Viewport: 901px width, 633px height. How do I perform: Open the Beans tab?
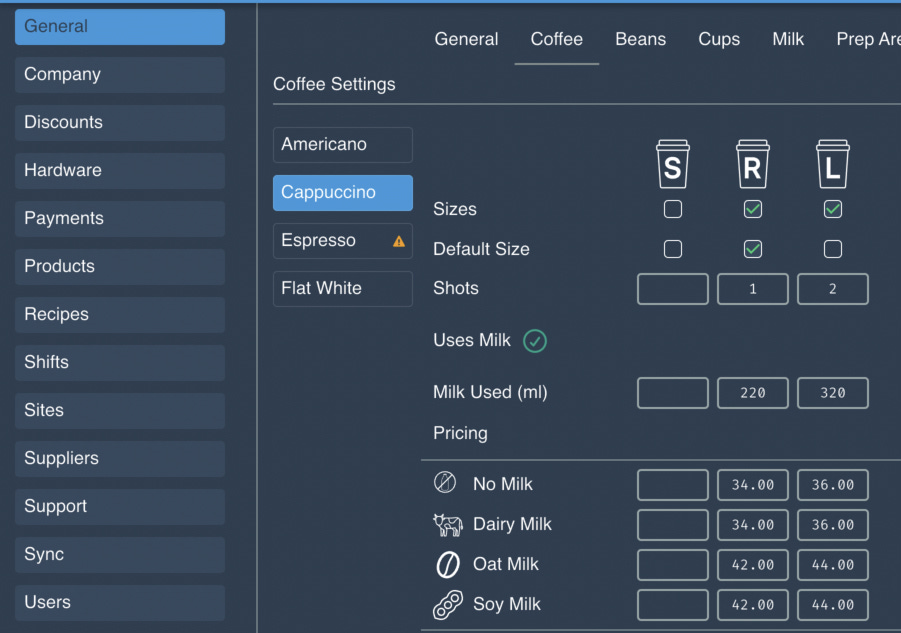click(x=640, y=39)
